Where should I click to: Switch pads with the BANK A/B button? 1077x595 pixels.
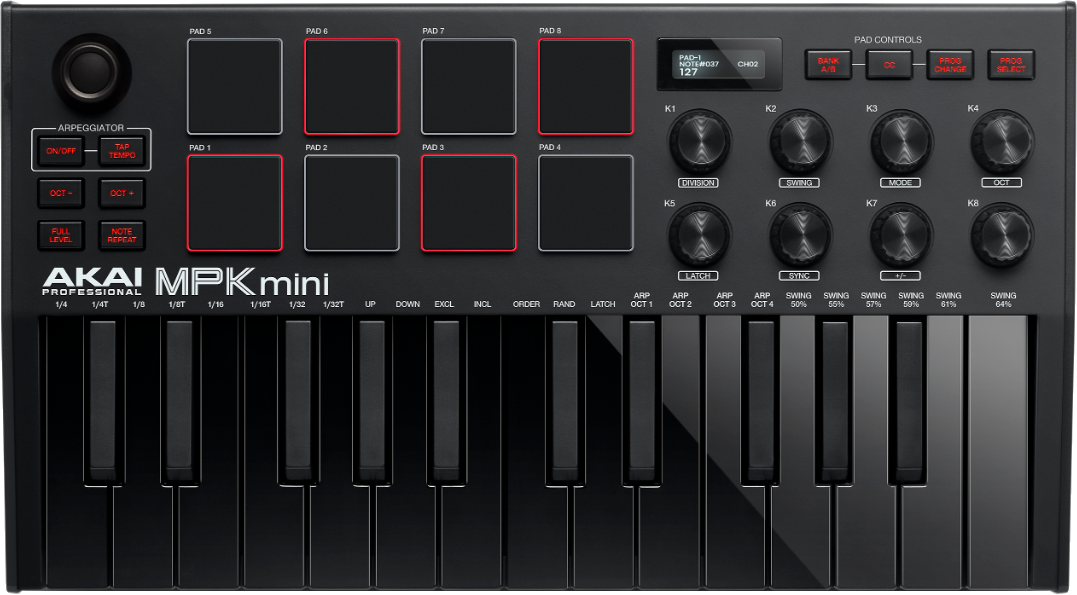pos(828,65)
